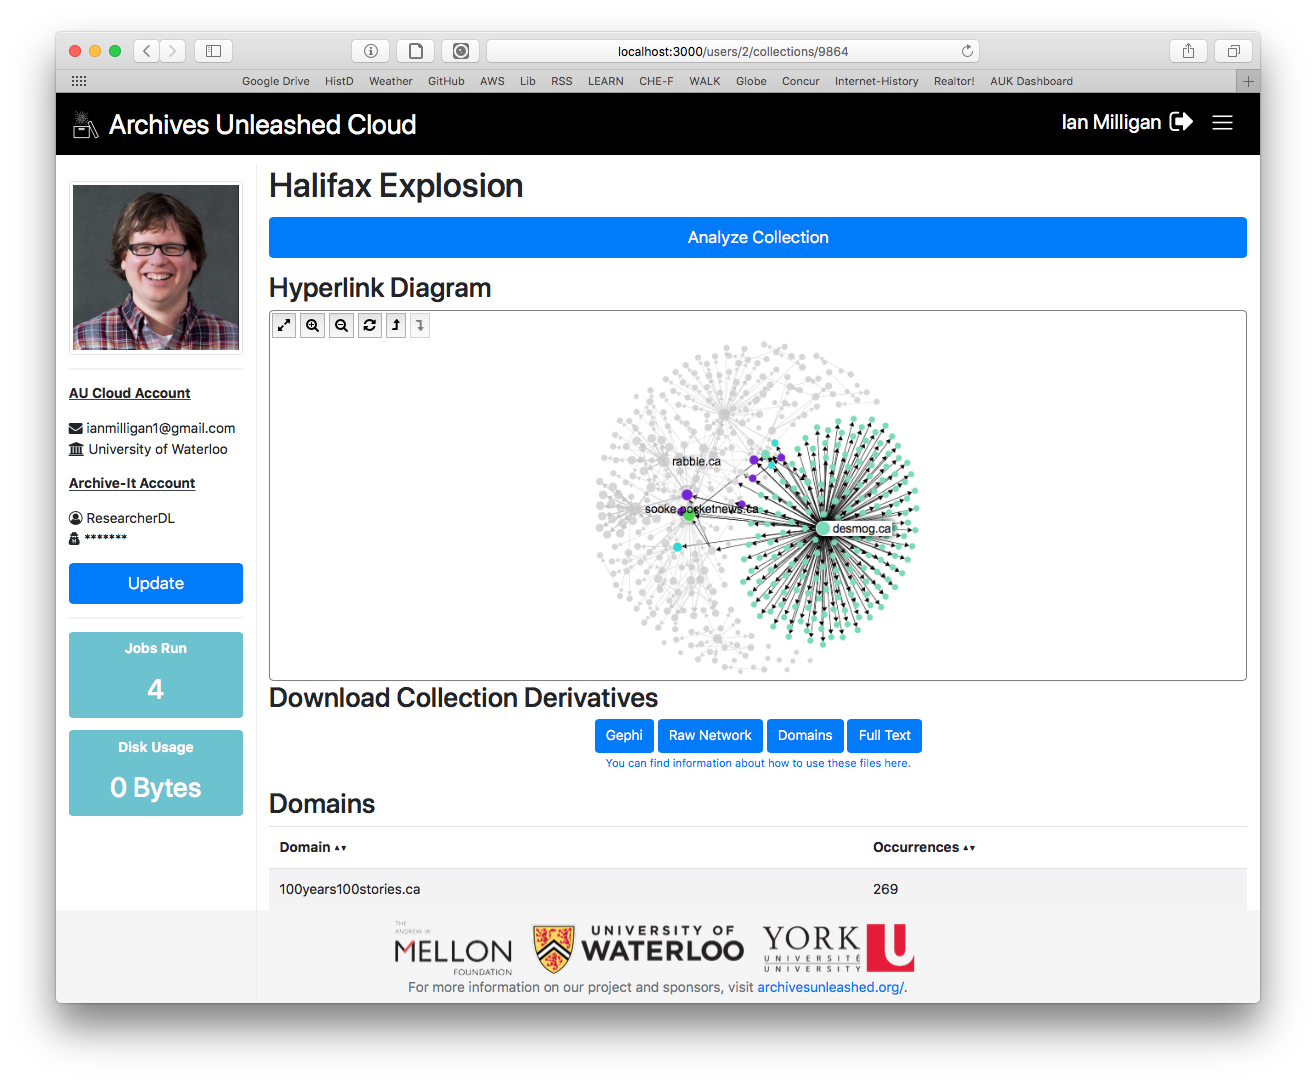The height and width of the screenshot is (1083, 1316).
Task: Go back with Safari's back arrow
Action: click(x=147, y=51)
